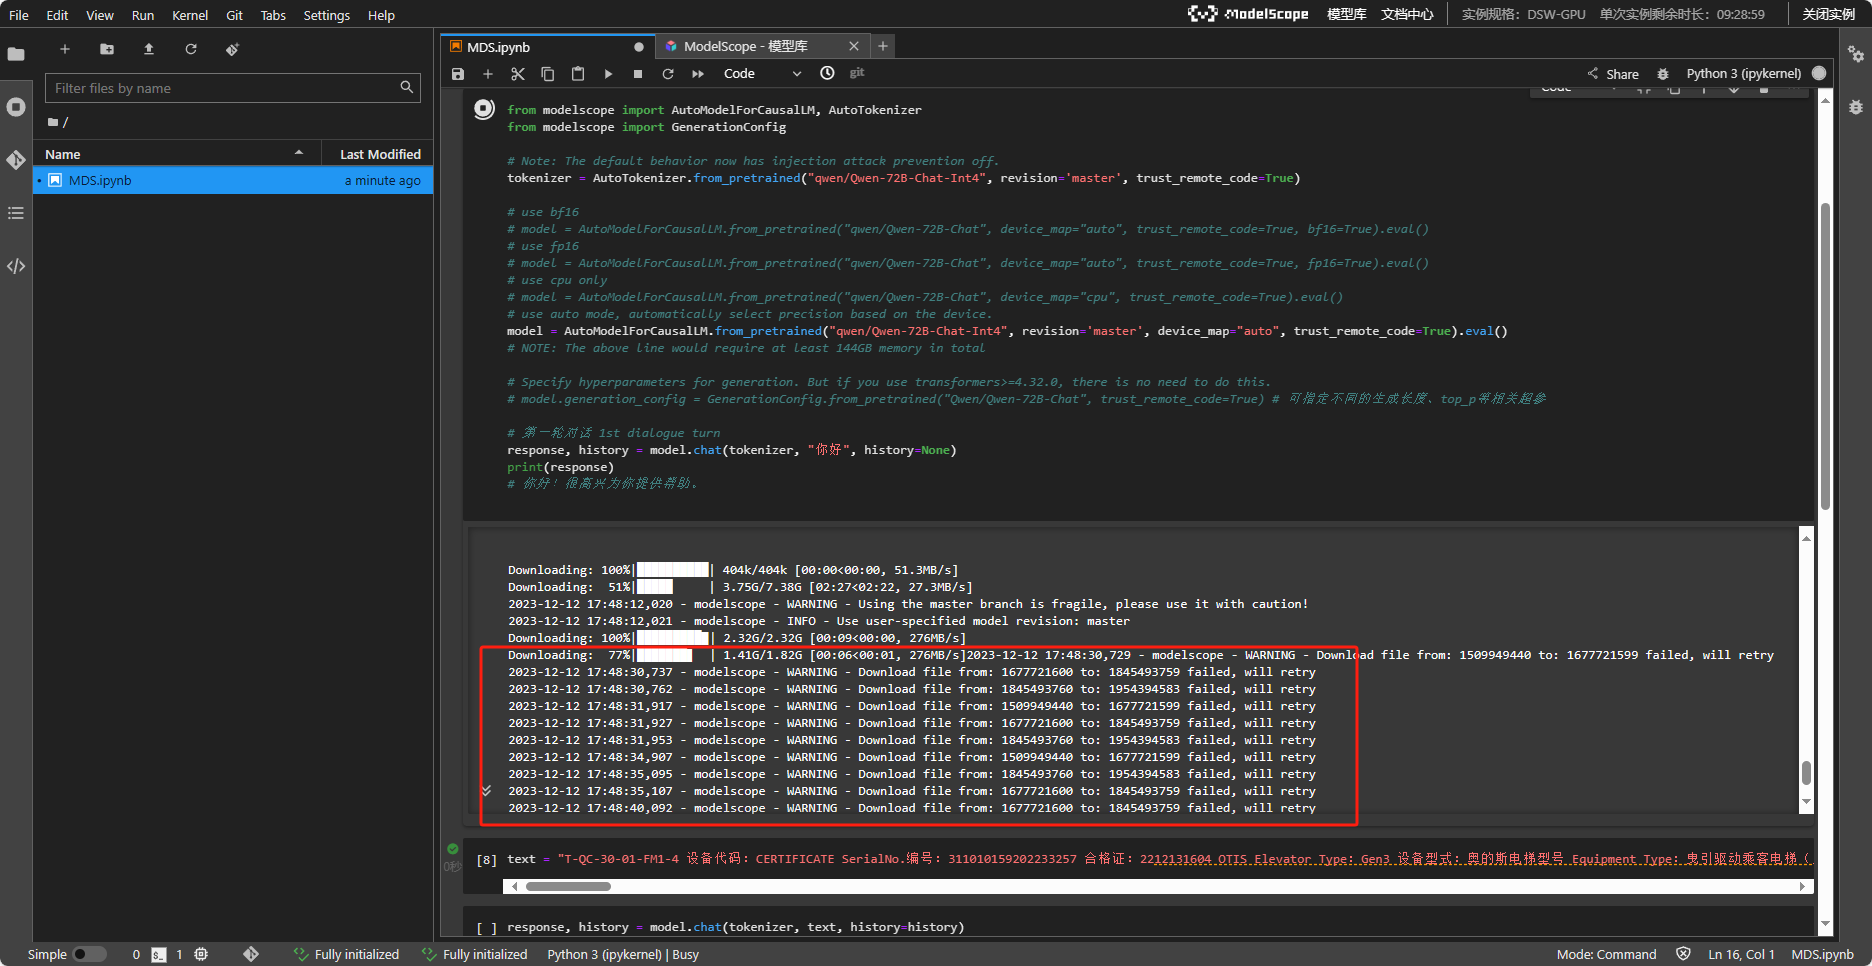Screen dimensions: 1872x966
Task: Create a new launcher with plus icon
Action: pos(65,49)
